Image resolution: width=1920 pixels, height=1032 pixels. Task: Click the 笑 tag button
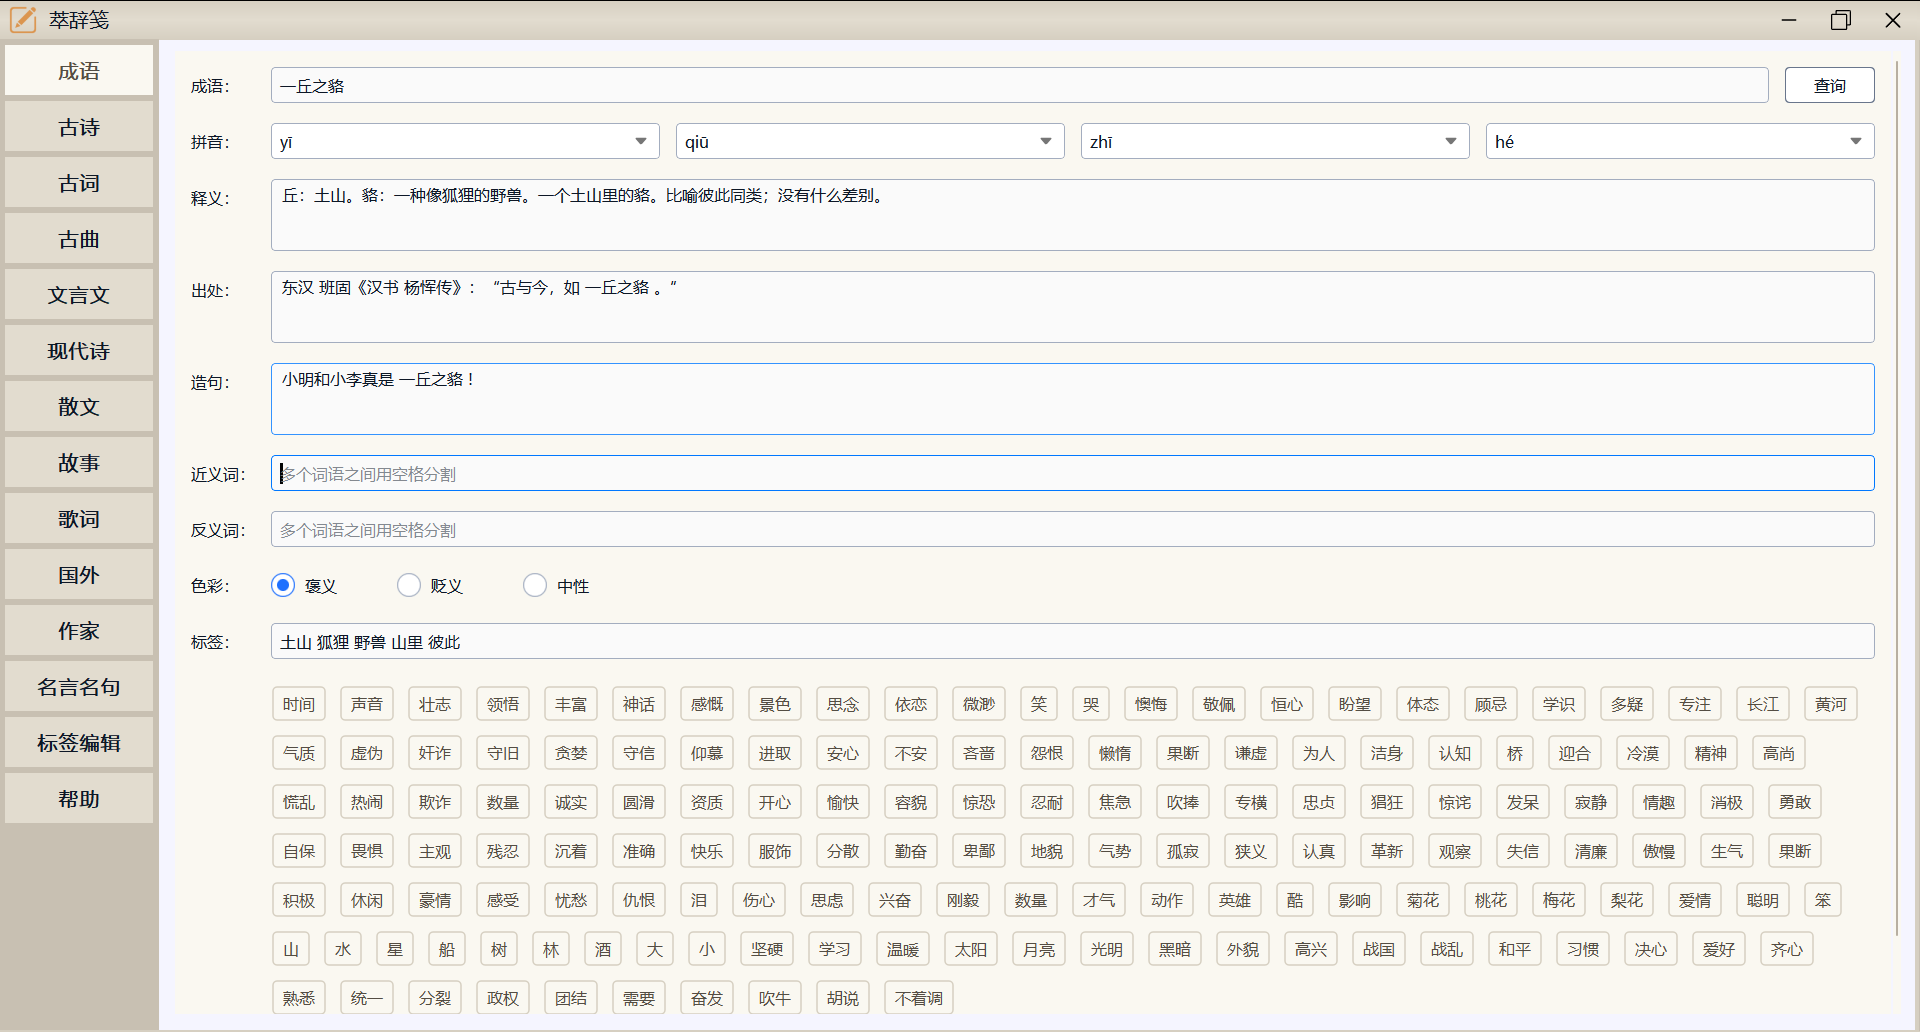1039,704
